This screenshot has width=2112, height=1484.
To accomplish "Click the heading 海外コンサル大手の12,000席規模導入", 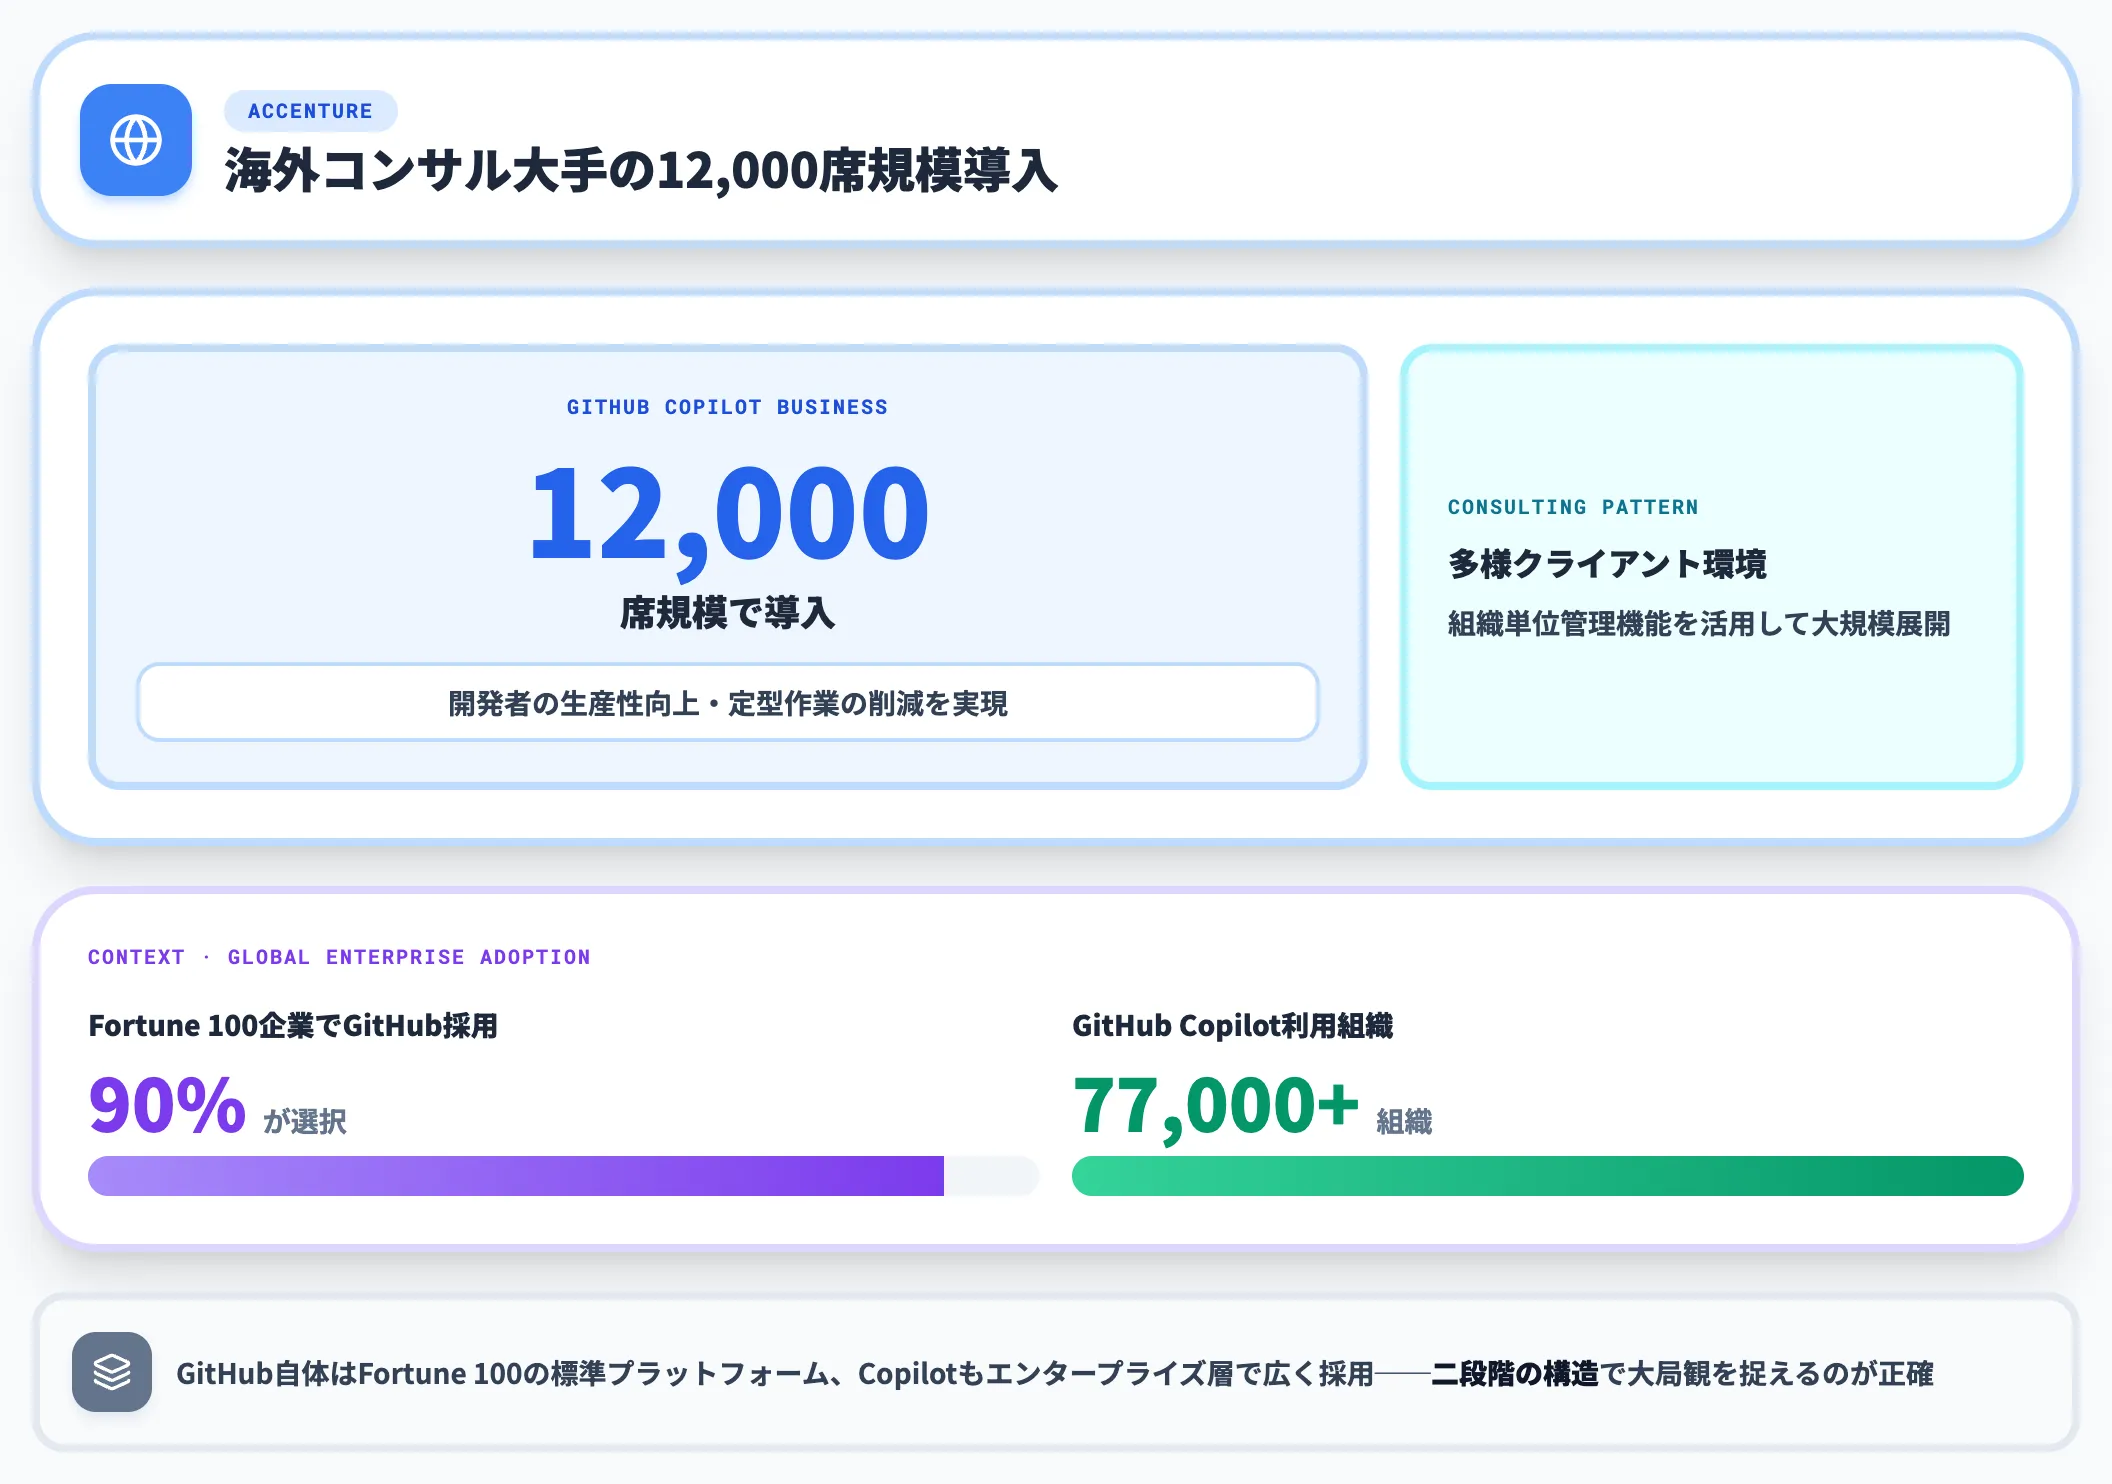I will tap(641, 170).
